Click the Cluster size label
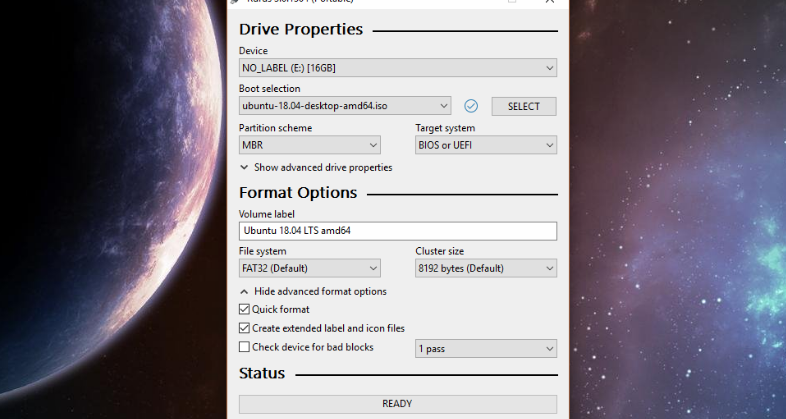 coord(440,251)
